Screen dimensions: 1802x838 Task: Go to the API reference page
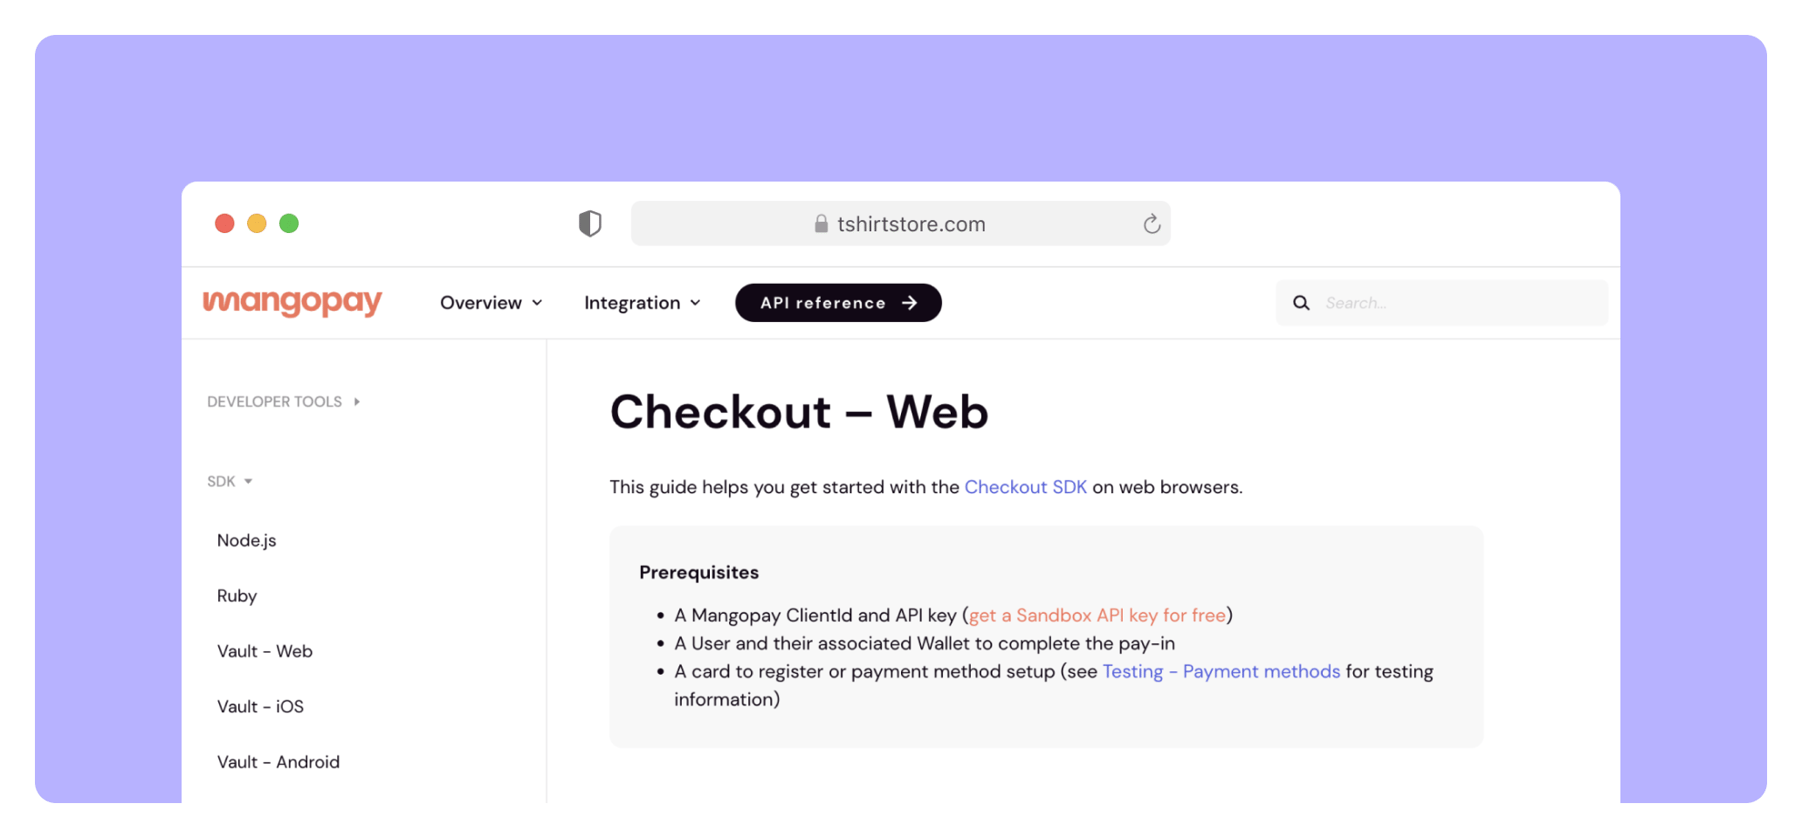coord(838,303)
